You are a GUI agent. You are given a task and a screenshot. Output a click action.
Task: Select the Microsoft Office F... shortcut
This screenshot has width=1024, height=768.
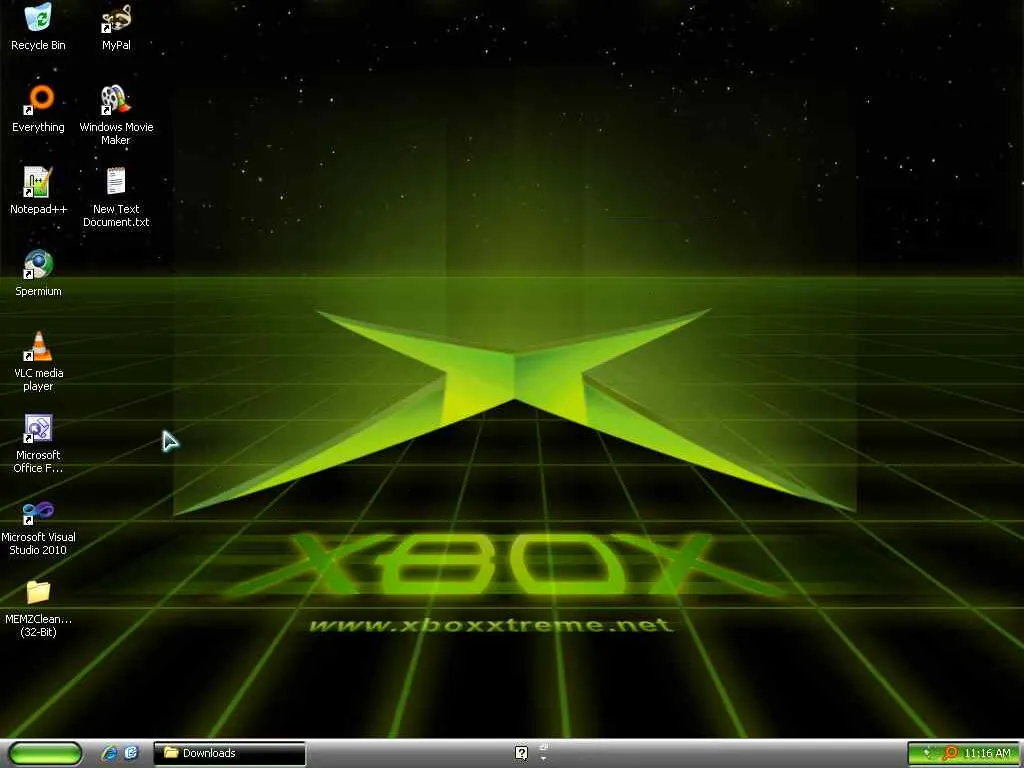point(38,443)
